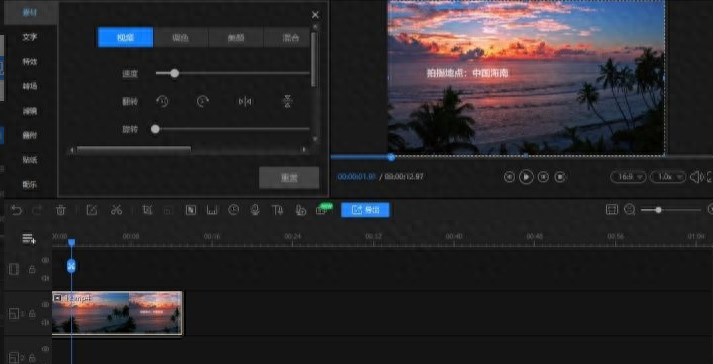713x364 pixels.
Task: Toggle lock on the 12.mp4 track
Action: (32, 314)
